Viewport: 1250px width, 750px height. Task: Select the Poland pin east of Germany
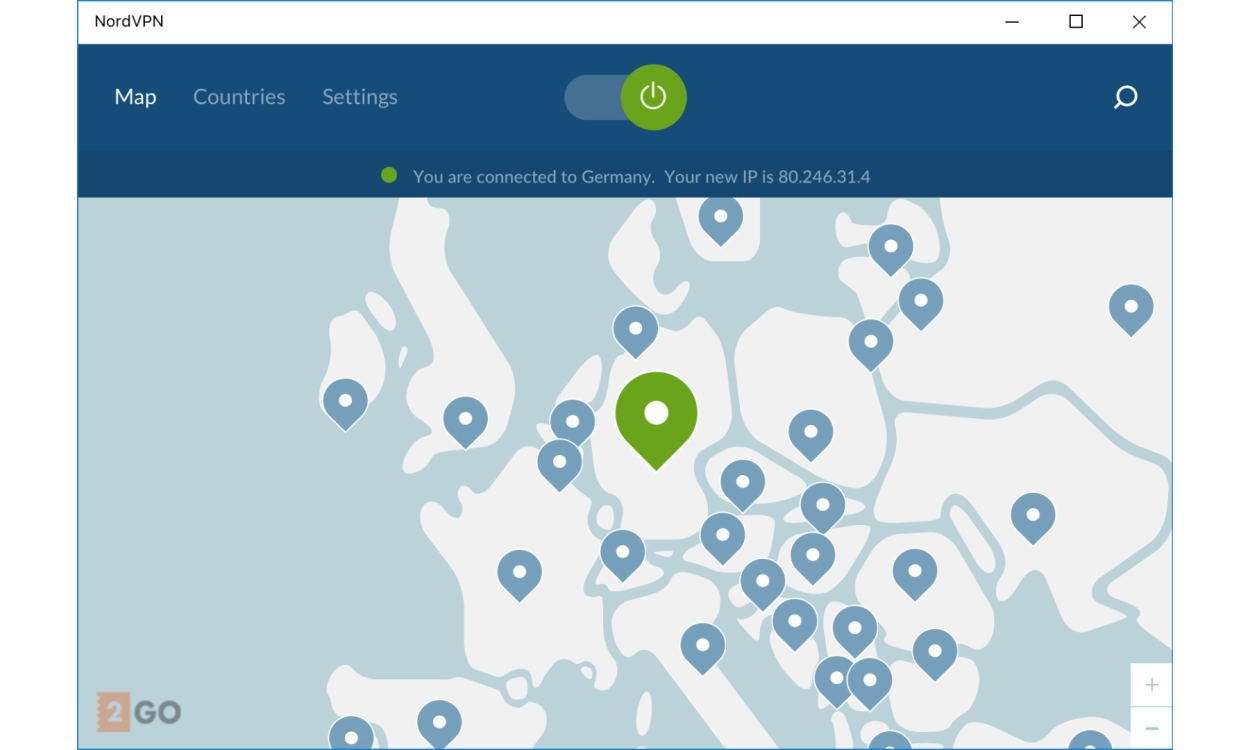(810, 431)
